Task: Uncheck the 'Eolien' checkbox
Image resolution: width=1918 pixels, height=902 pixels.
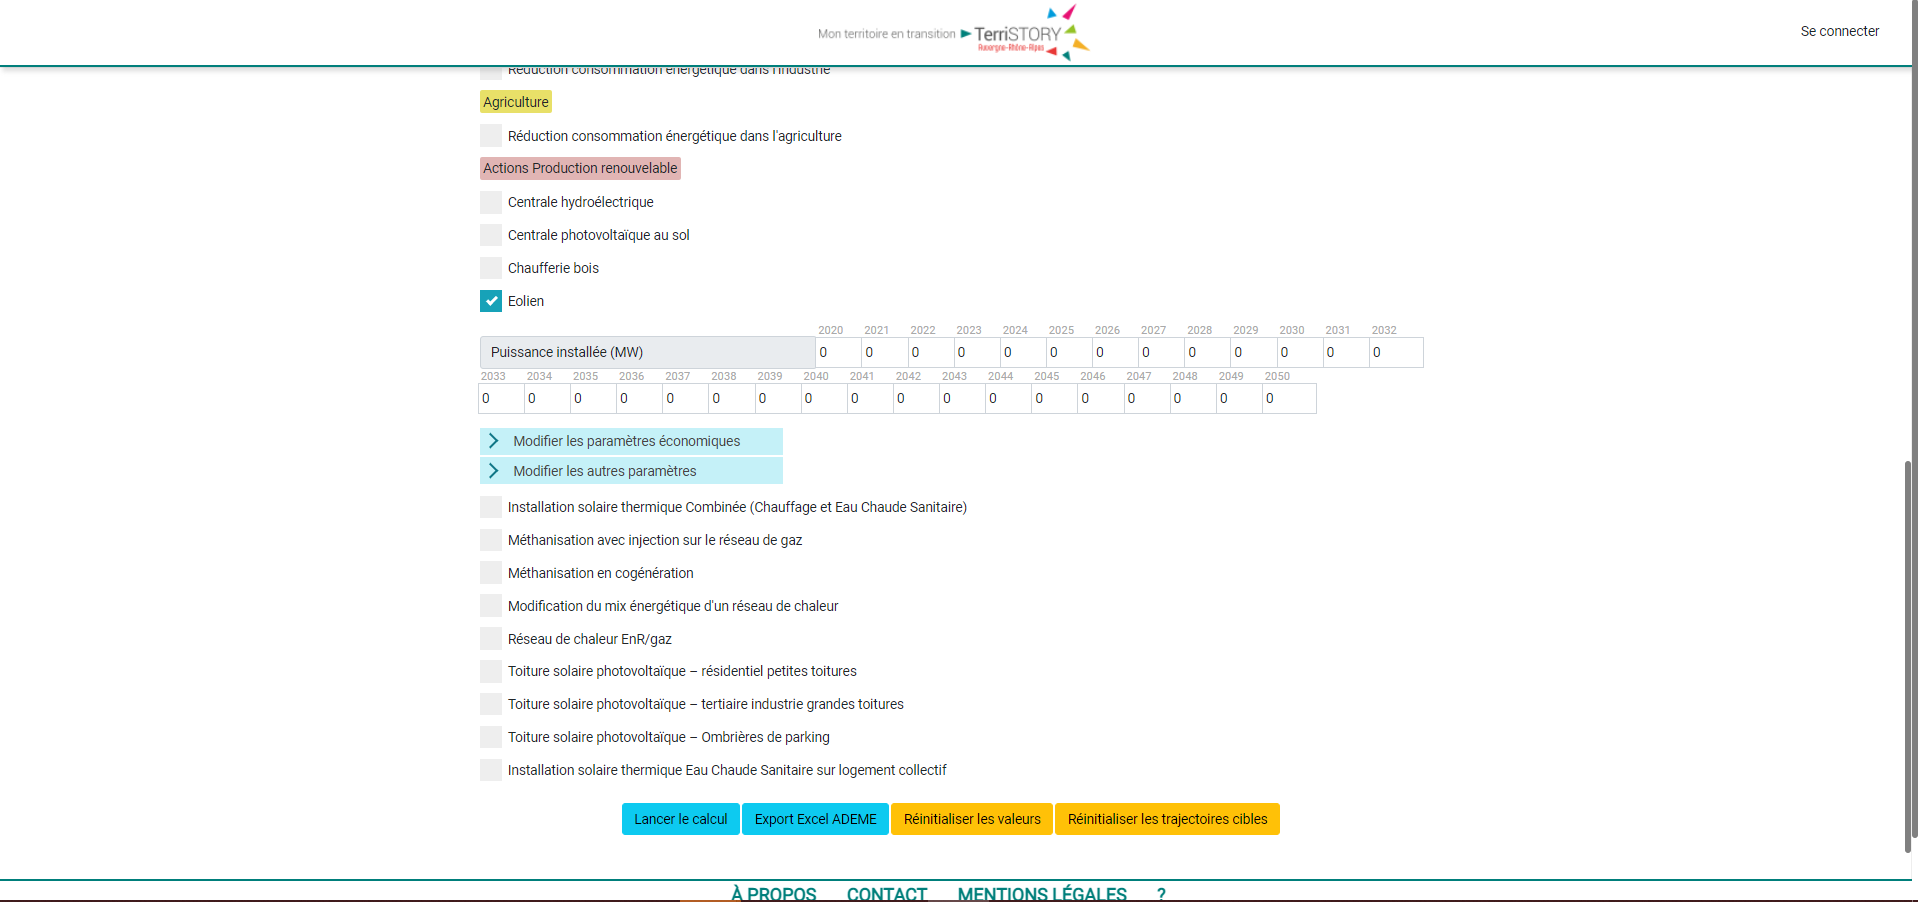Action: point(491,301)
